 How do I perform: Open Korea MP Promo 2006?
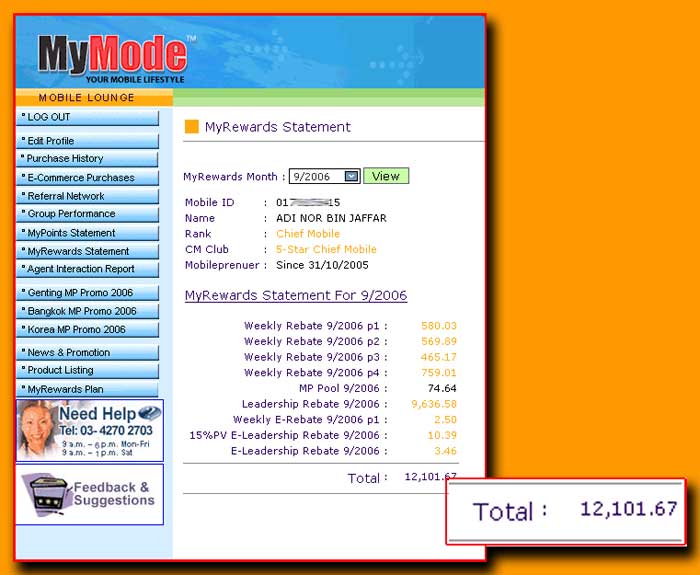click(x=87, y=329)
